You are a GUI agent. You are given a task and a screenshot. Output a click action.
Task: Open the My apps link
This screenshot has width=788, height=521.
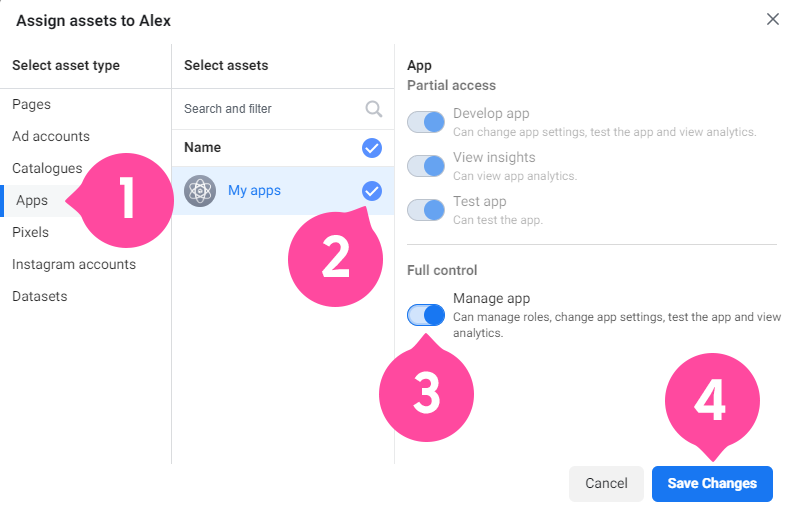254,191
